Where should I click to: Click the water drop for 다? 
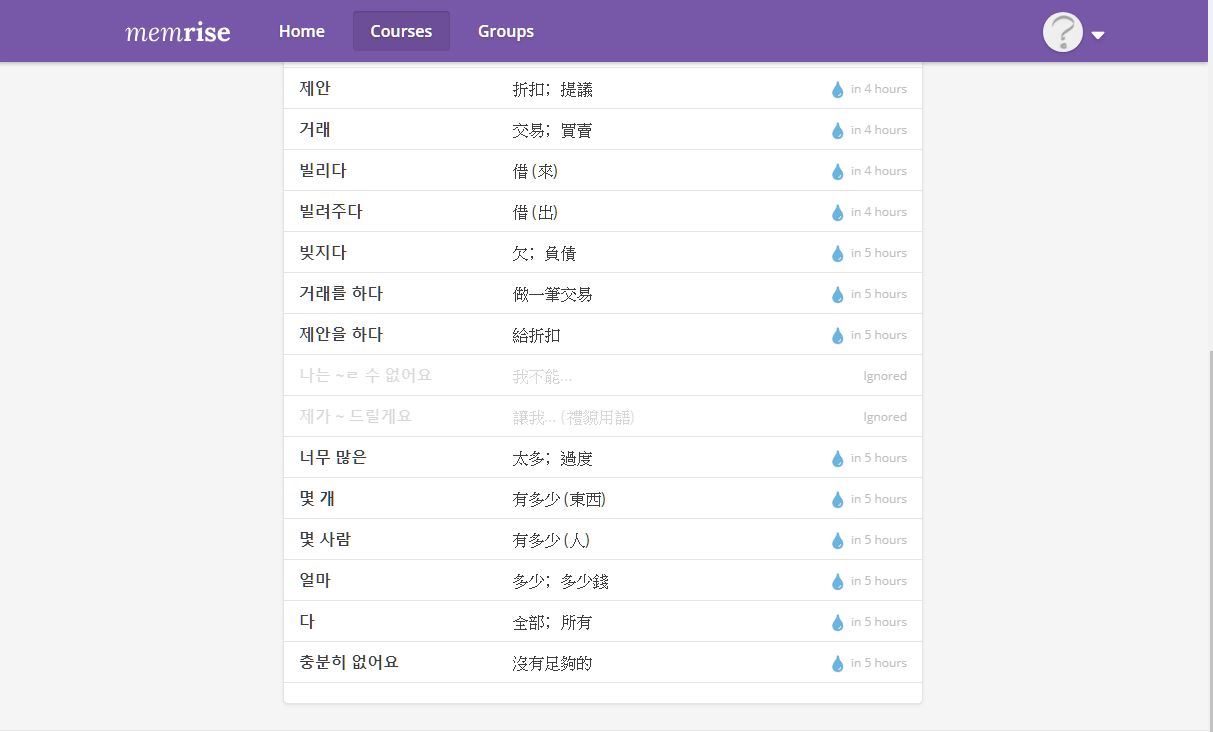tap(838, 622)
